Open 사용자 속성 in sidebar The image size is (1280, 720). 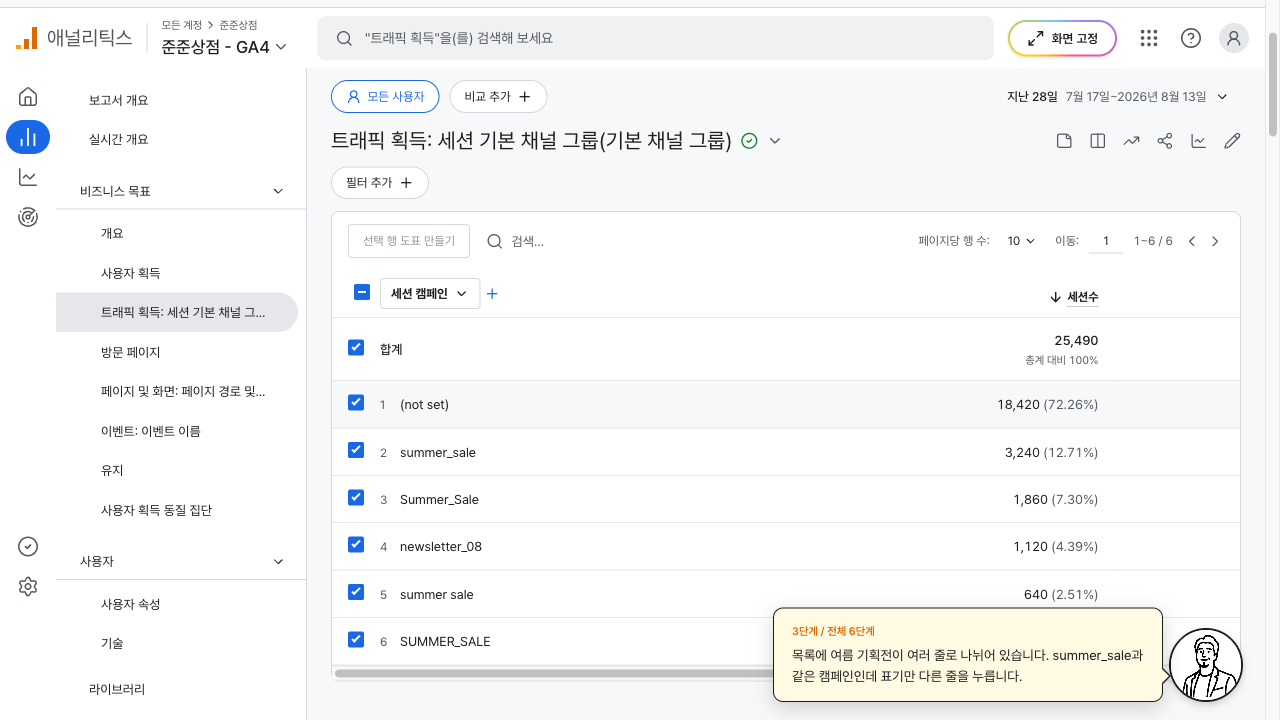coord(130,604)
